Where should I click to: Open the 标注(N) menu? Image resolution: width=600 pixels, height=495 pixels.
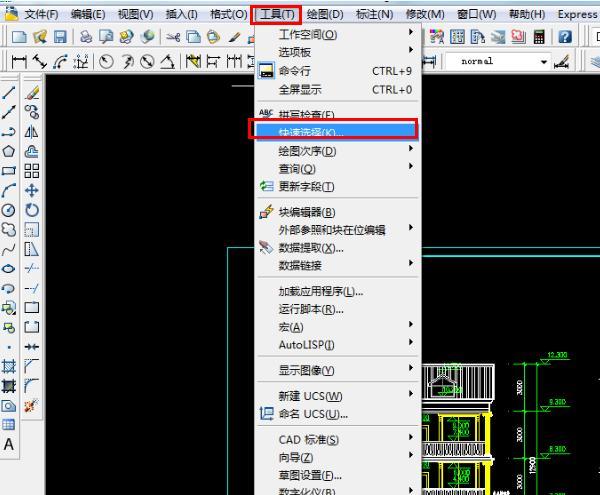pos(374,15)
